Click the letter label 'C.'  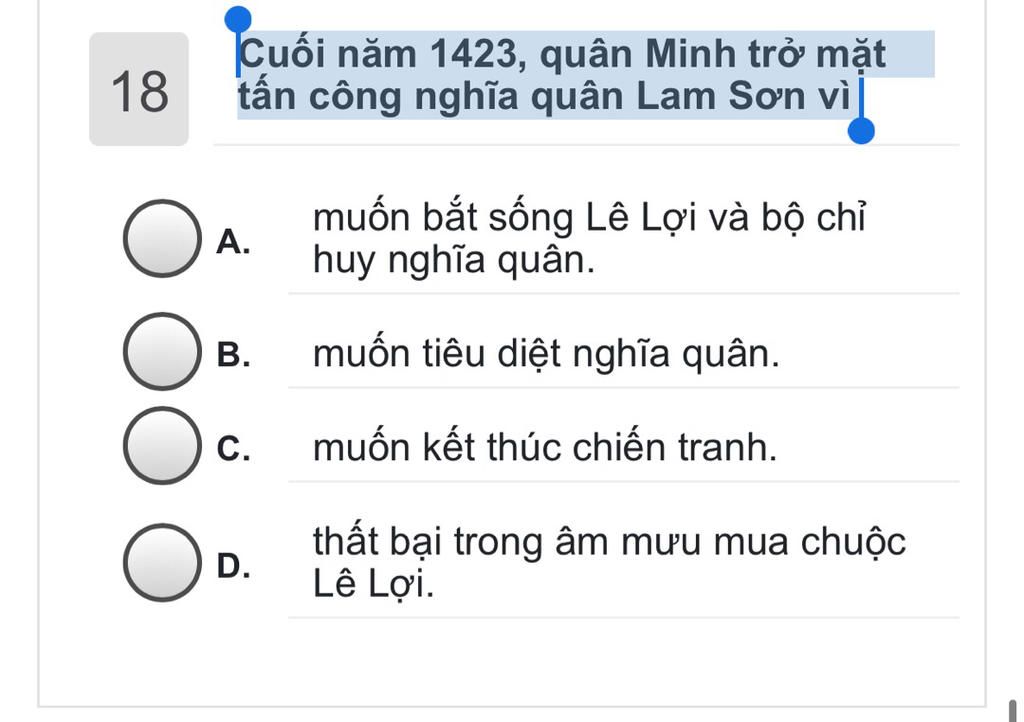point(233,448)
